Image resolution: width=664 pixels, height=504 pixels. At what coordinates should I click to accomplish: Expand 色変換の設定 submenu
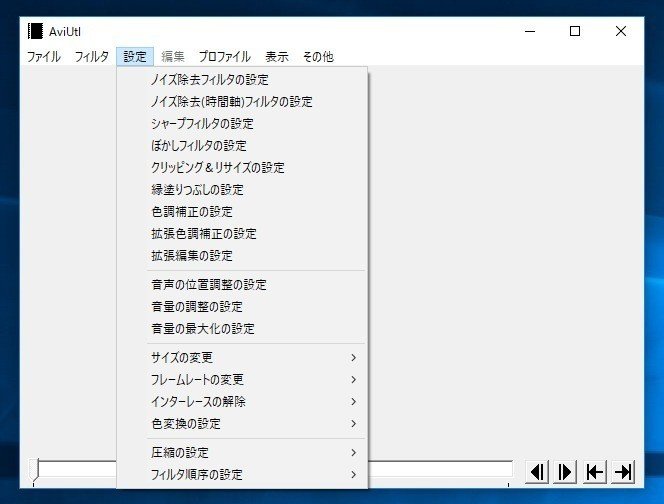coord(242,424)
